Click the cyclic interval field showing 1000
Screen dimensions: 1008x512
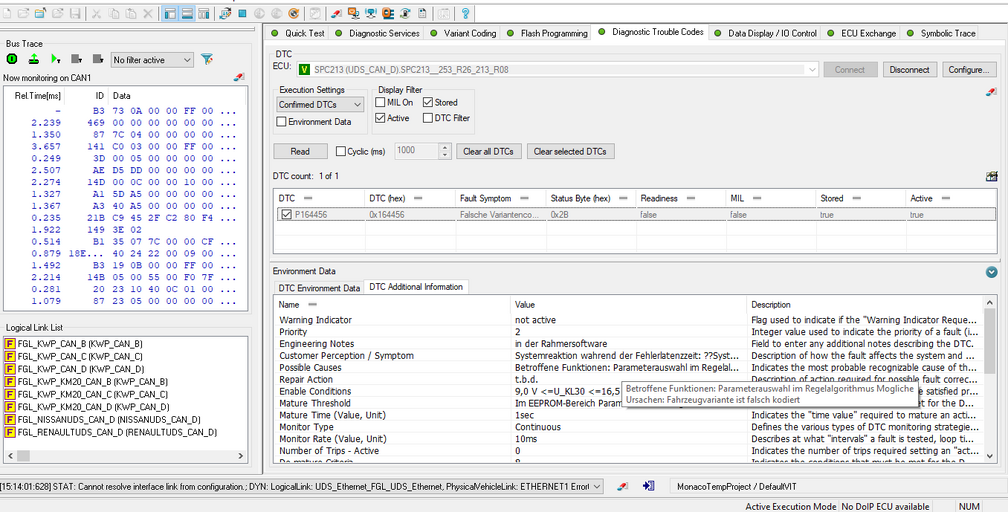417,151
